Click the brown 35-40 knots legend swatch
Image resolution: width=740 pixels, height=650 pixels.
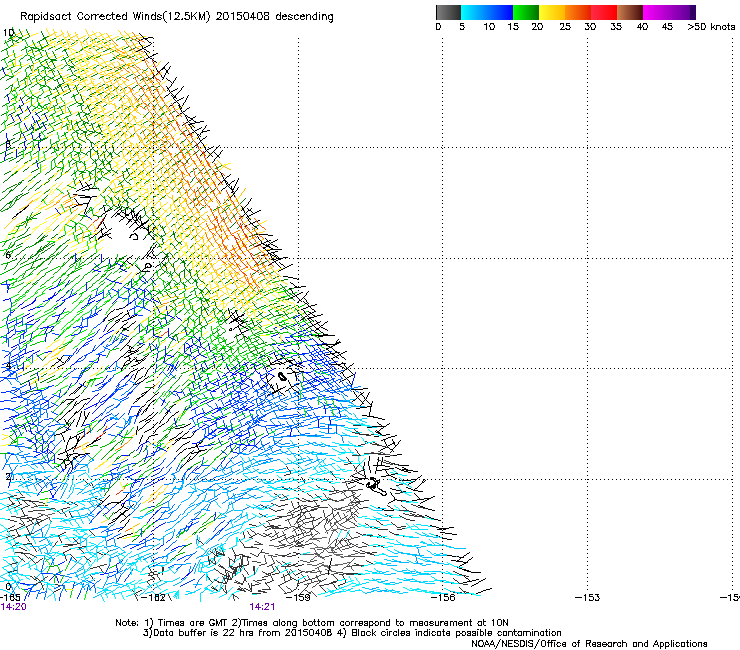click(630, 12)
